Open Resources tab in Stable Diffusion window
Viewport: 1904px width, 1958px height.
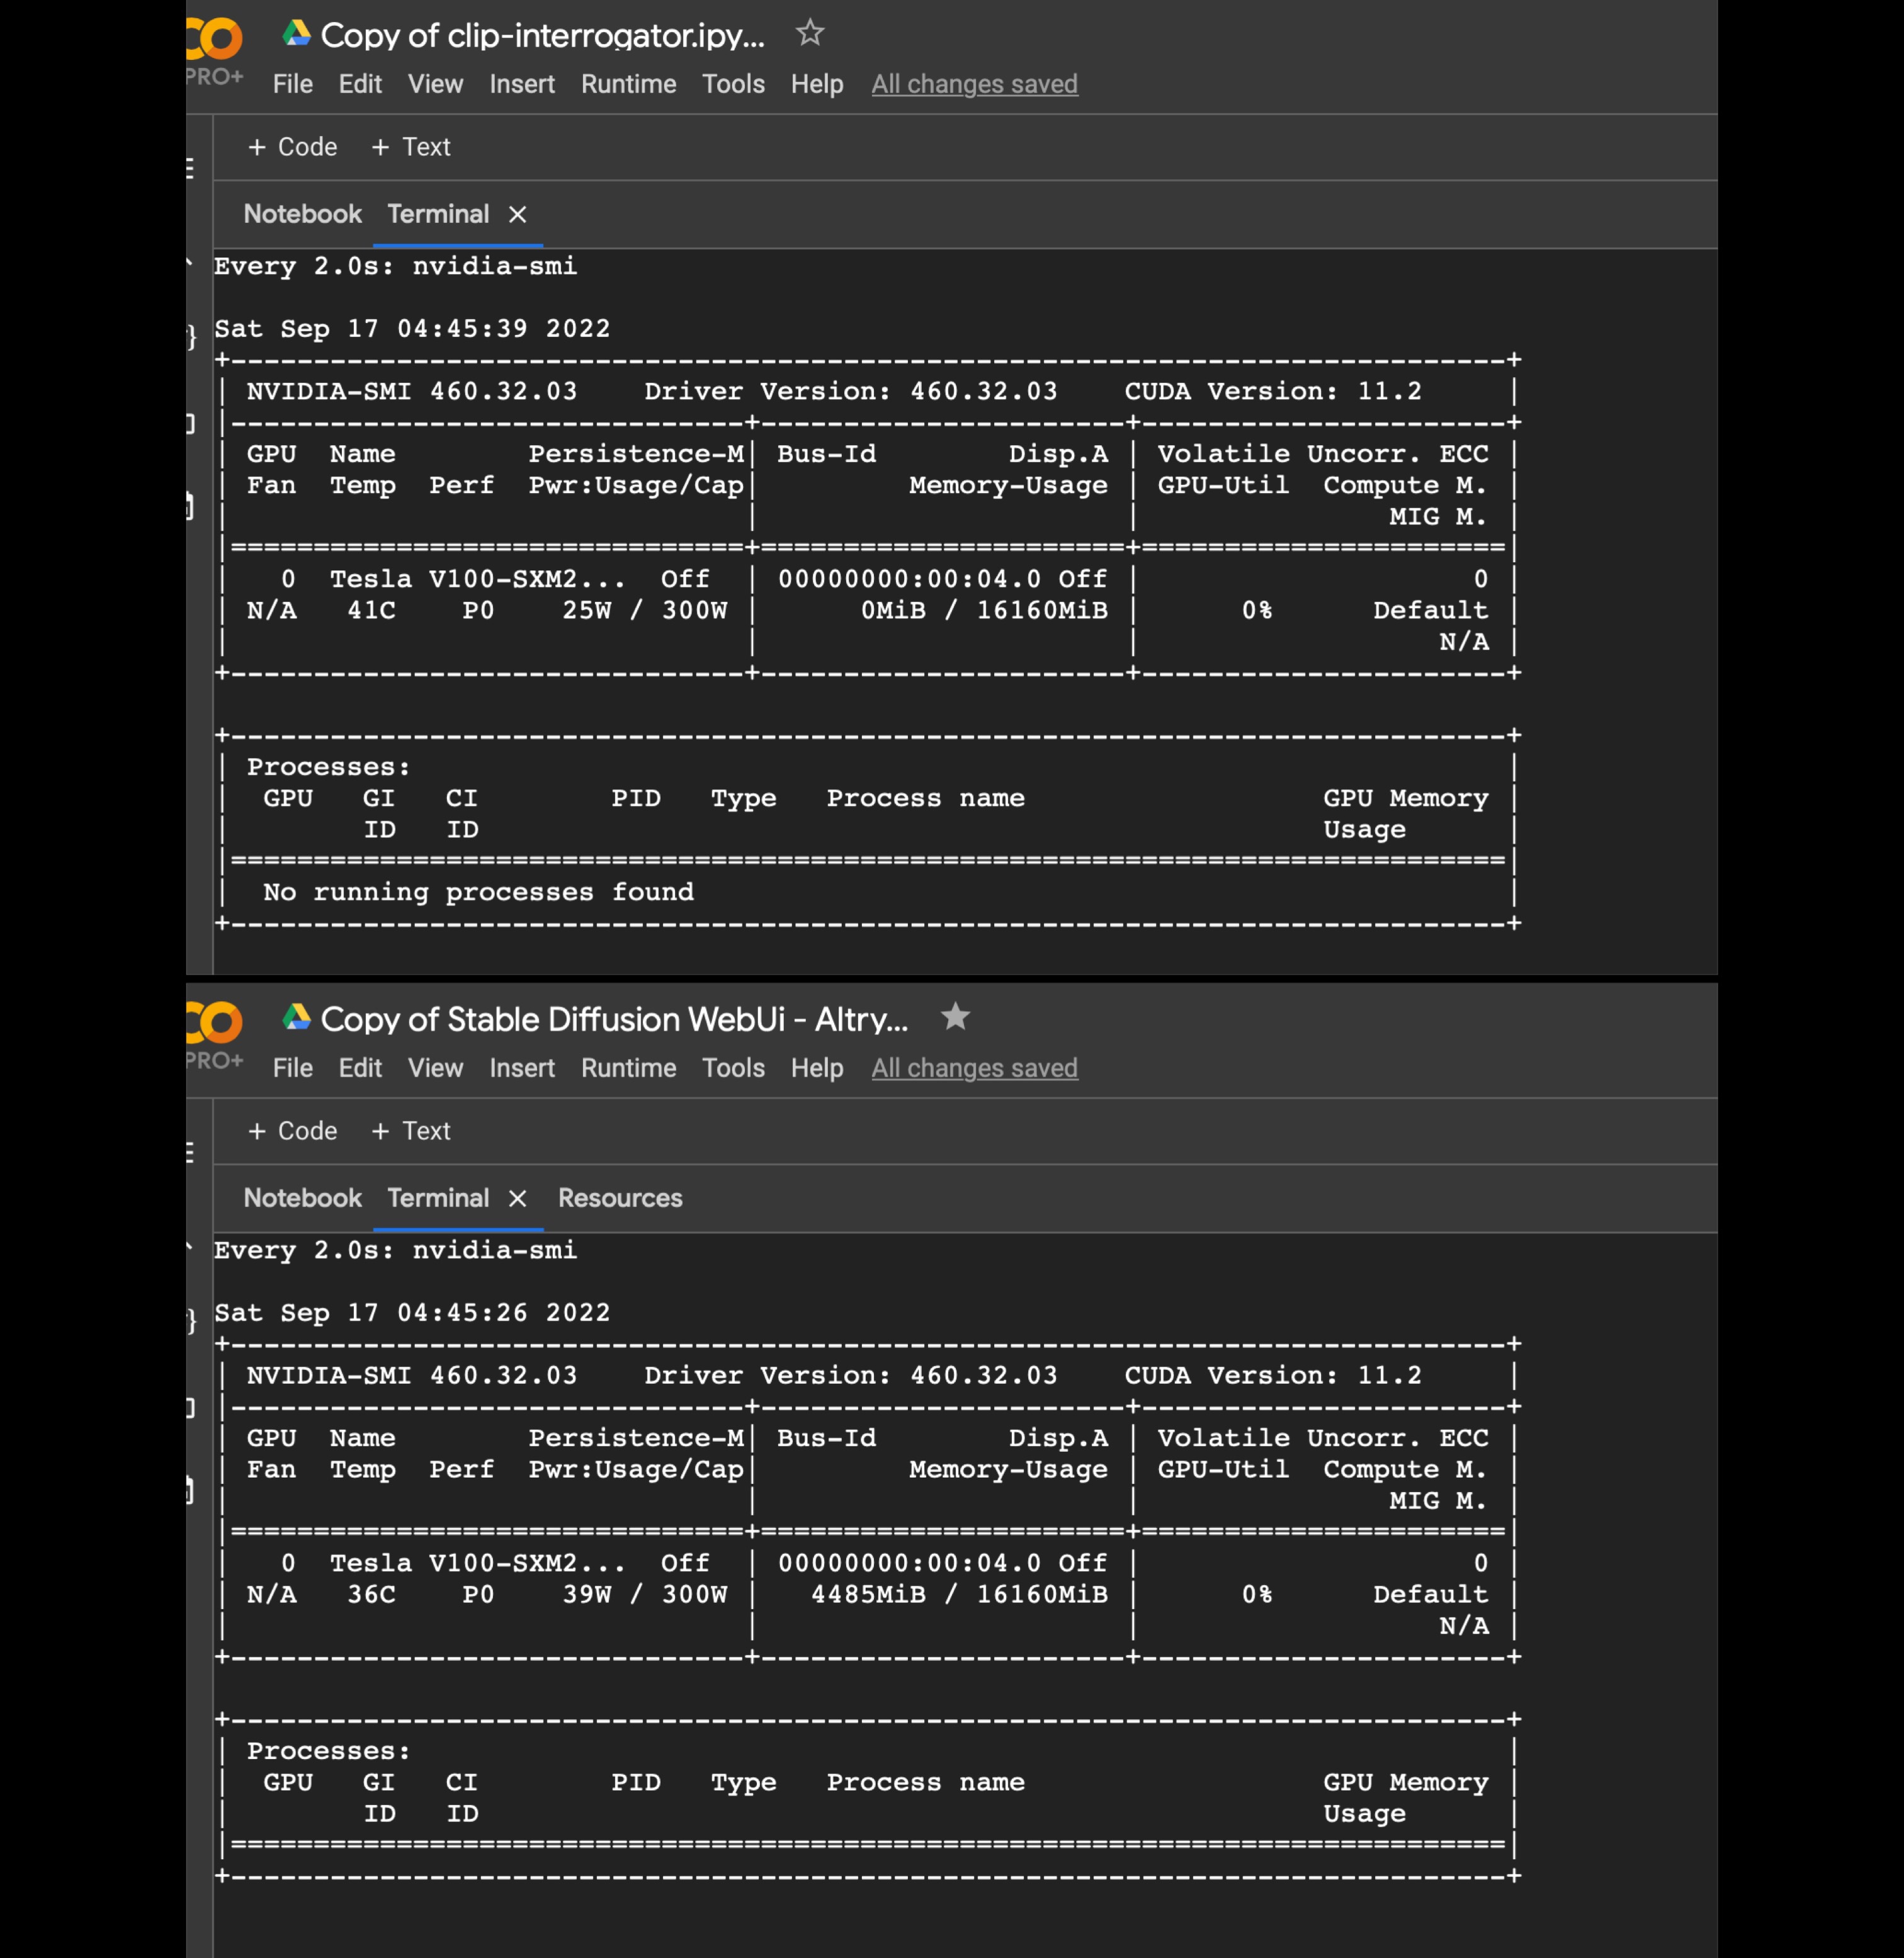point(620,1198)
